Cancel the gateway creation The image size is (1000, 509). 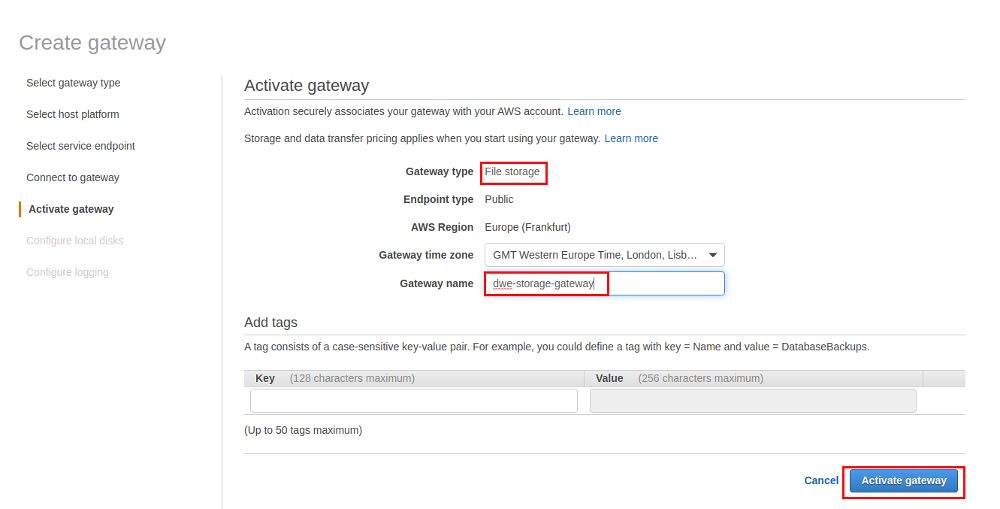click(821, 481)
